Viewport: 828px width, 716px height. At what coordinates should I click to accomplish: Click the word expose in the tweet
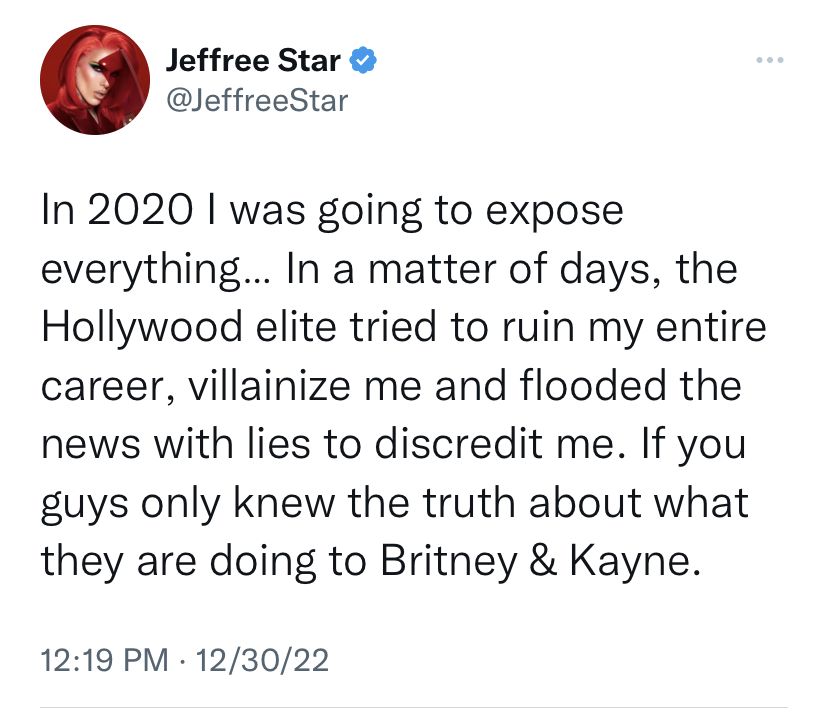pos(554,212)
